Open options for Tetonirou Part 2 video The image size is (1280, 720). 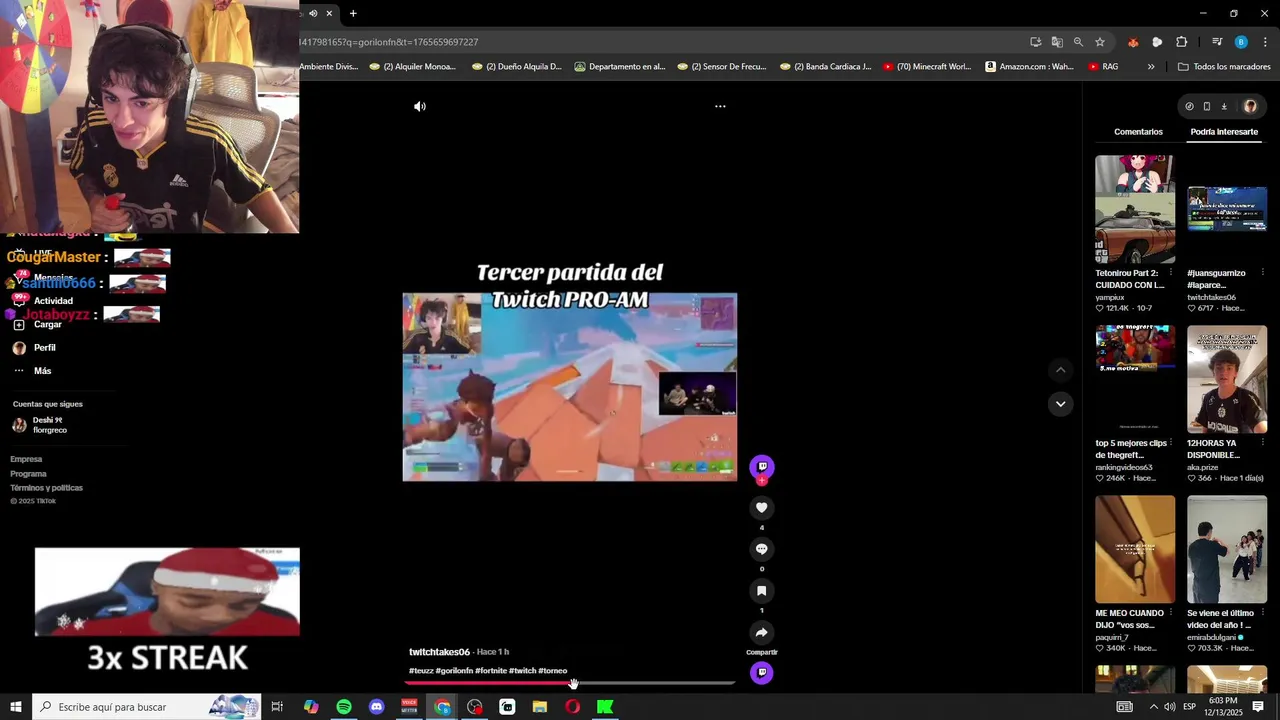point(1171,273)
